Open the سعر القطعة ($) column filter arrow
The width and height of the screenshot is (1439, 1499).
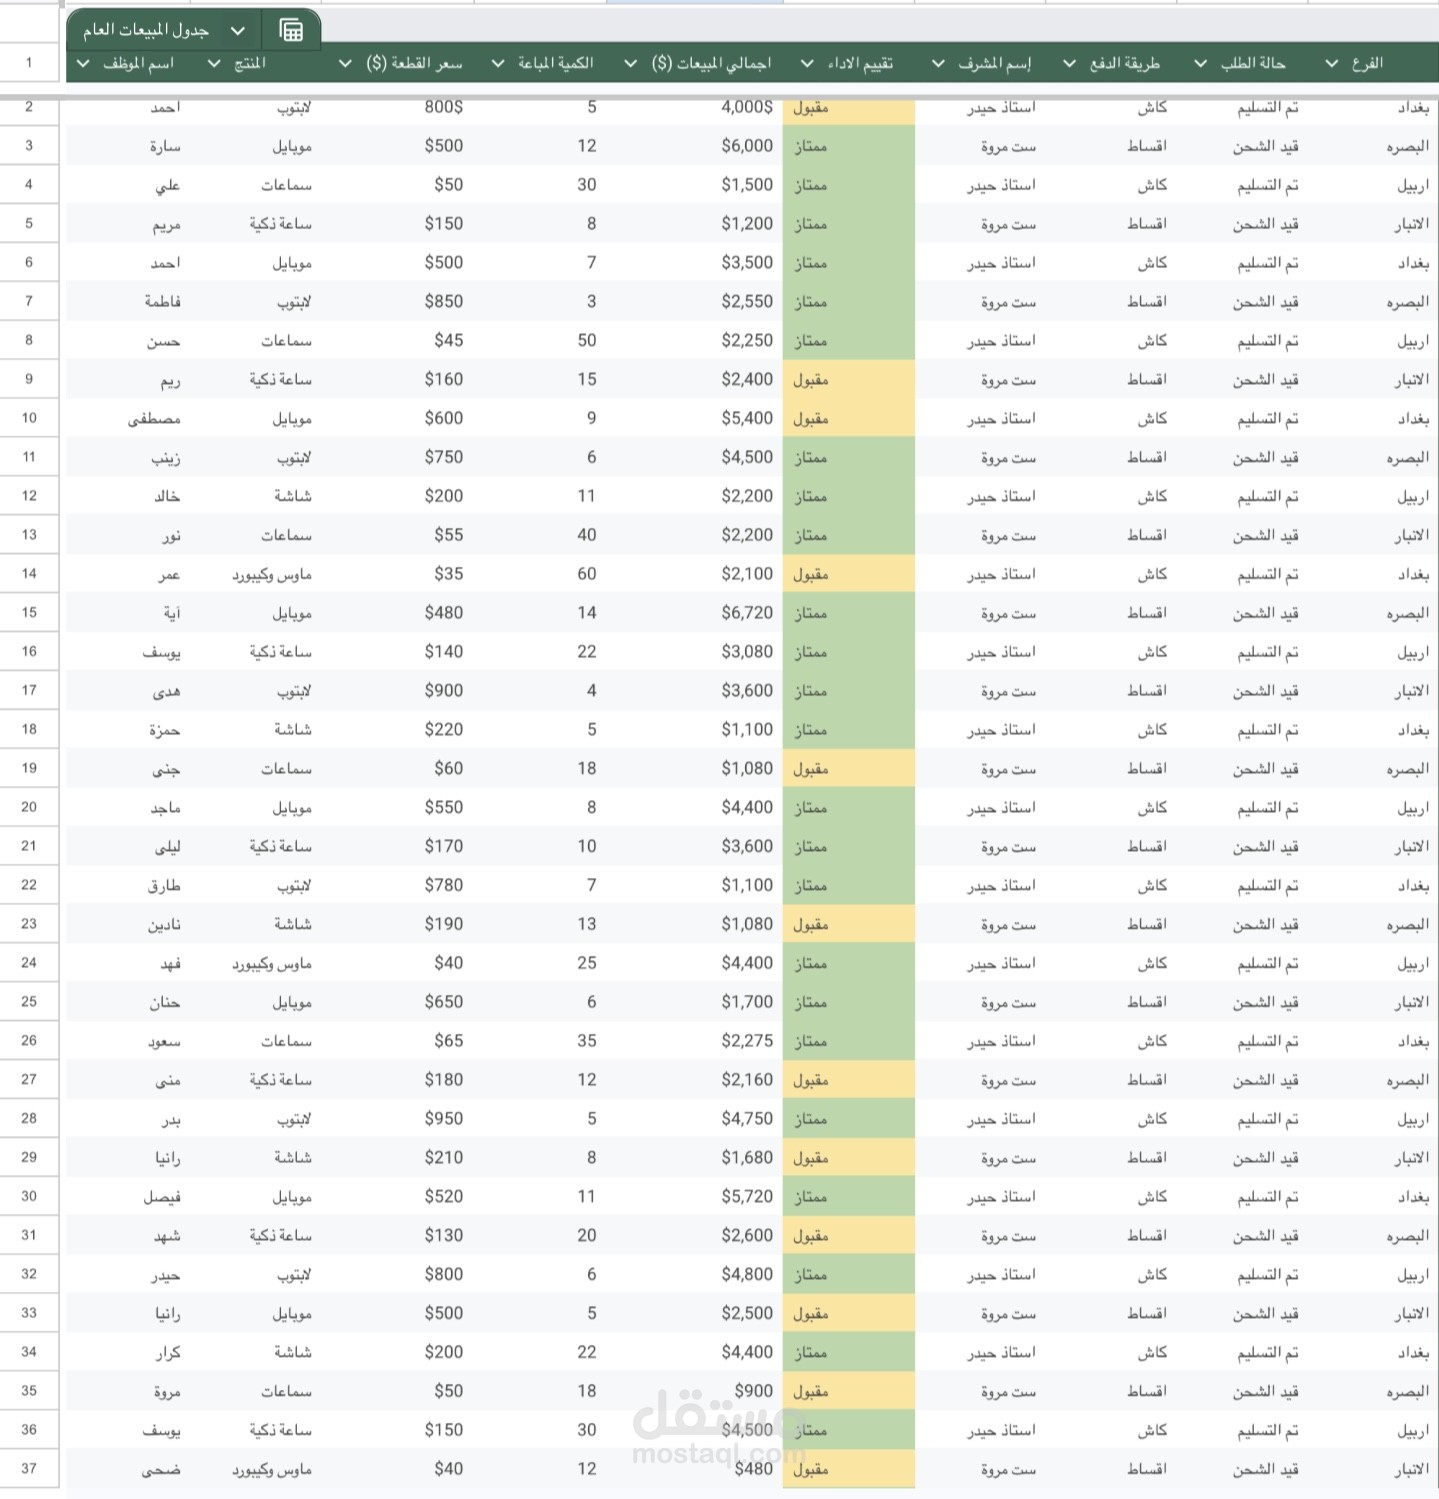point(345,63)
